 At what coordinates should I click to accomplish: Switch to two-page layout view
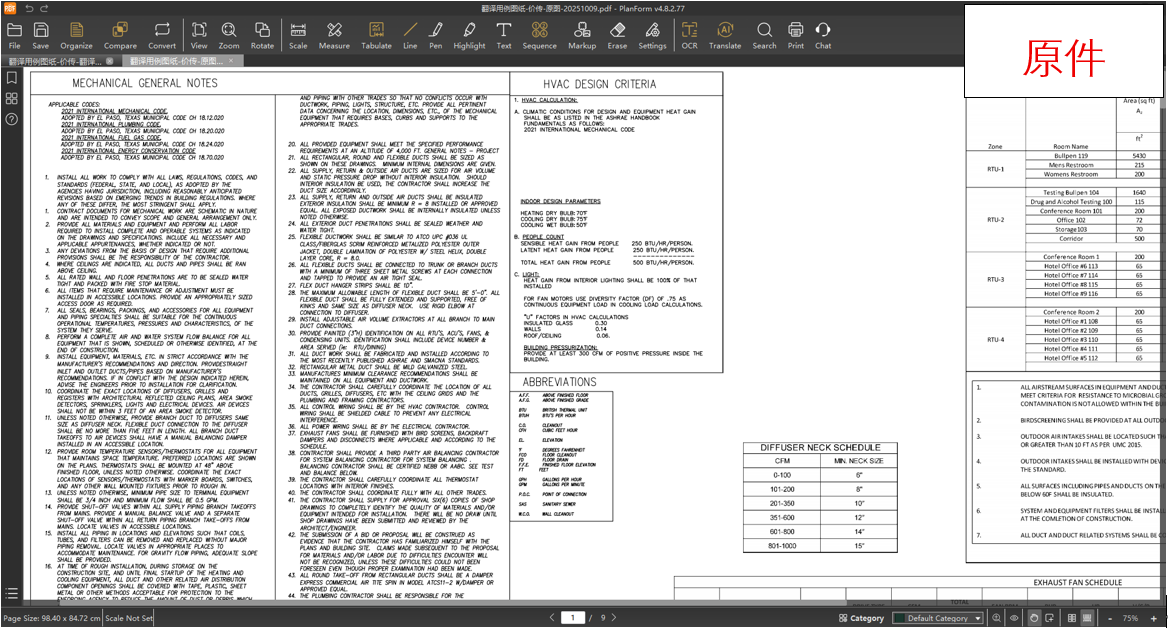coord(1071,618)
